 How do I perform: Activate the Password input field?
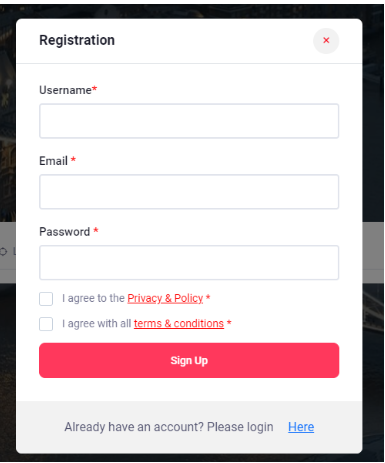click(189, 263)
